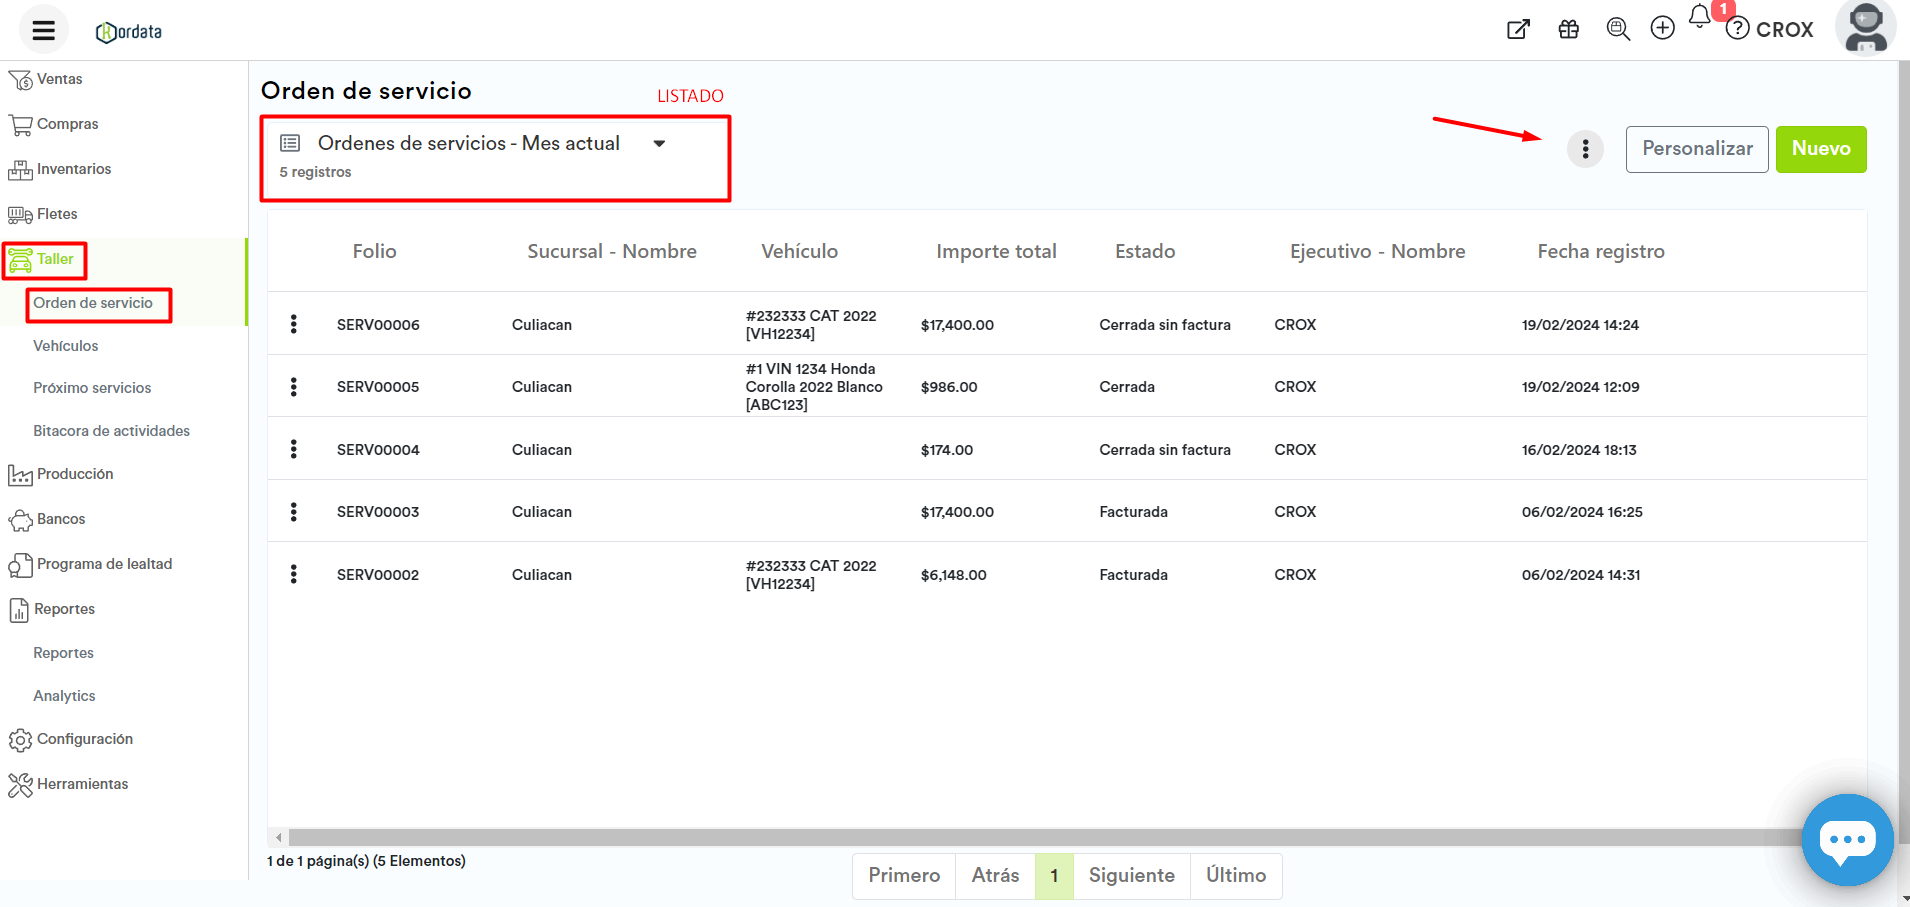Click the Personalizar button
This screenshot has width=1910, height=907.
click(x=1696, y=149)
